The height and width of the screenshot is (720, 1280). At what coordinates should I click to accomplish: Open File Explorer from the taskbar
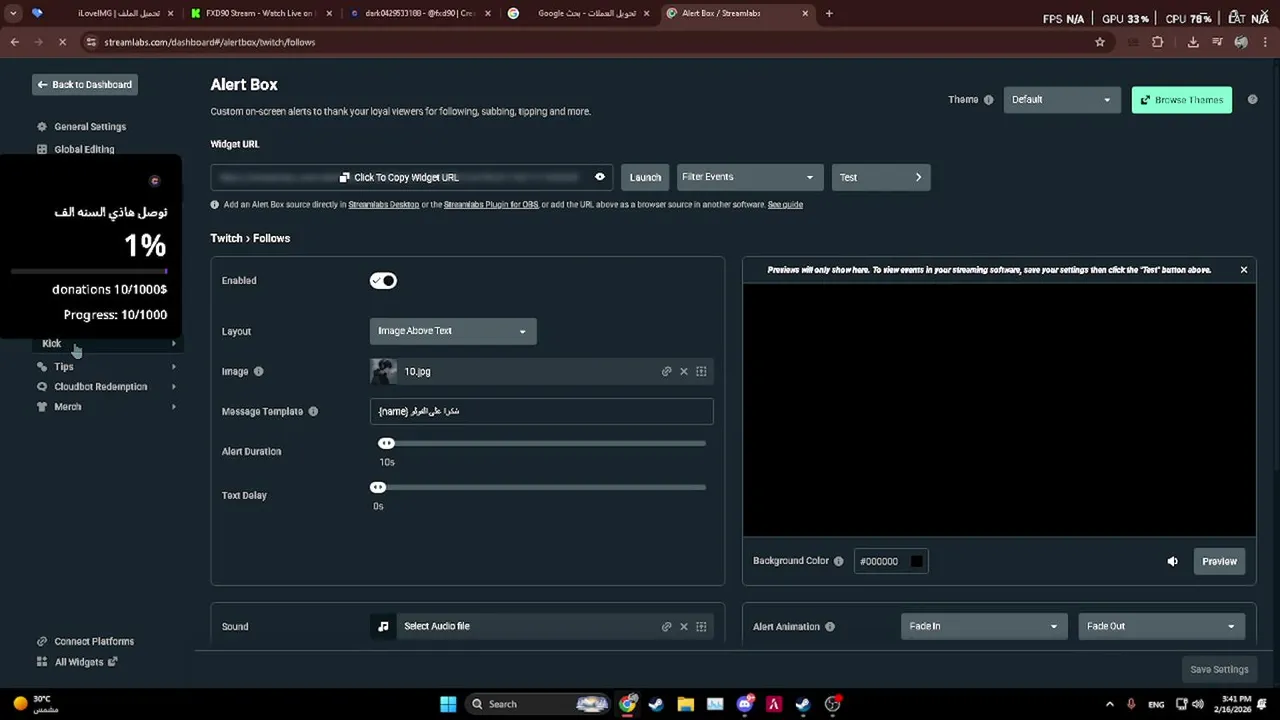point(686,704)
